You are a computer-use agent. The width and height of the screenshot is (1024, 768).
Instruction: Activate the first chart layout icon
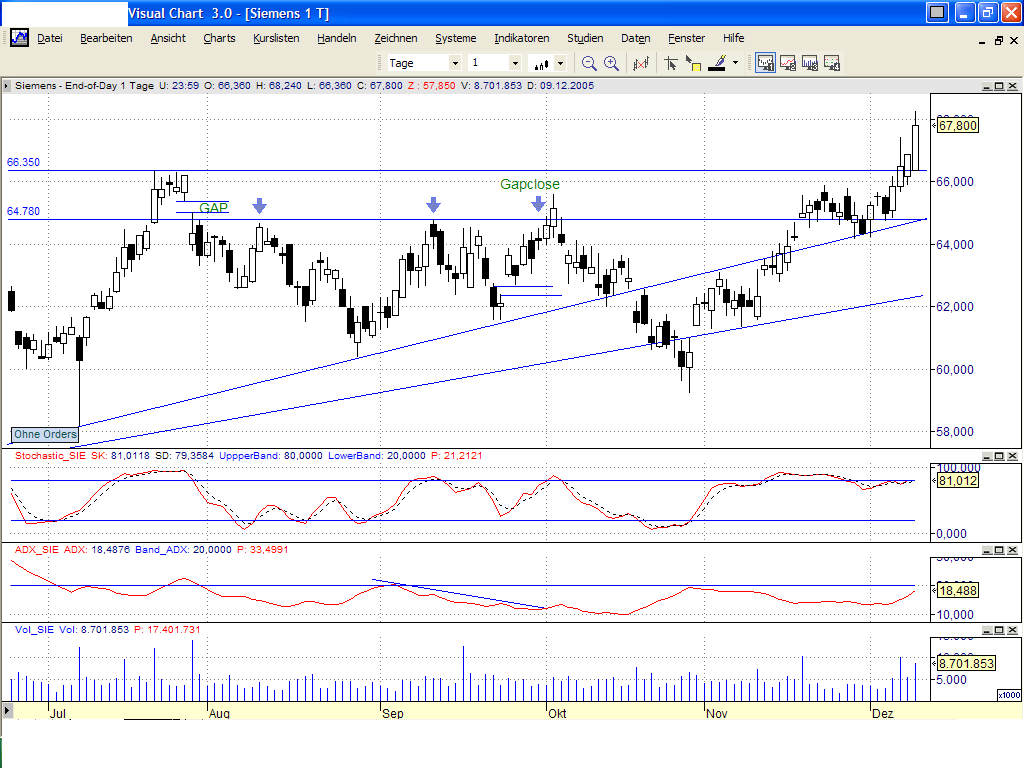tap(765, 62)
